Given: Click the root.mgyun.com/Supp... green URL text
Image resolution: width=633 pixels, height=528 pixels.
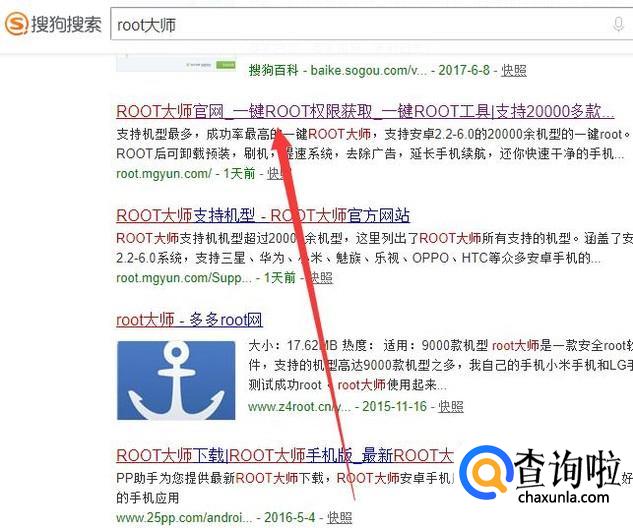Looking at the screenshot, I should (184, 278).
